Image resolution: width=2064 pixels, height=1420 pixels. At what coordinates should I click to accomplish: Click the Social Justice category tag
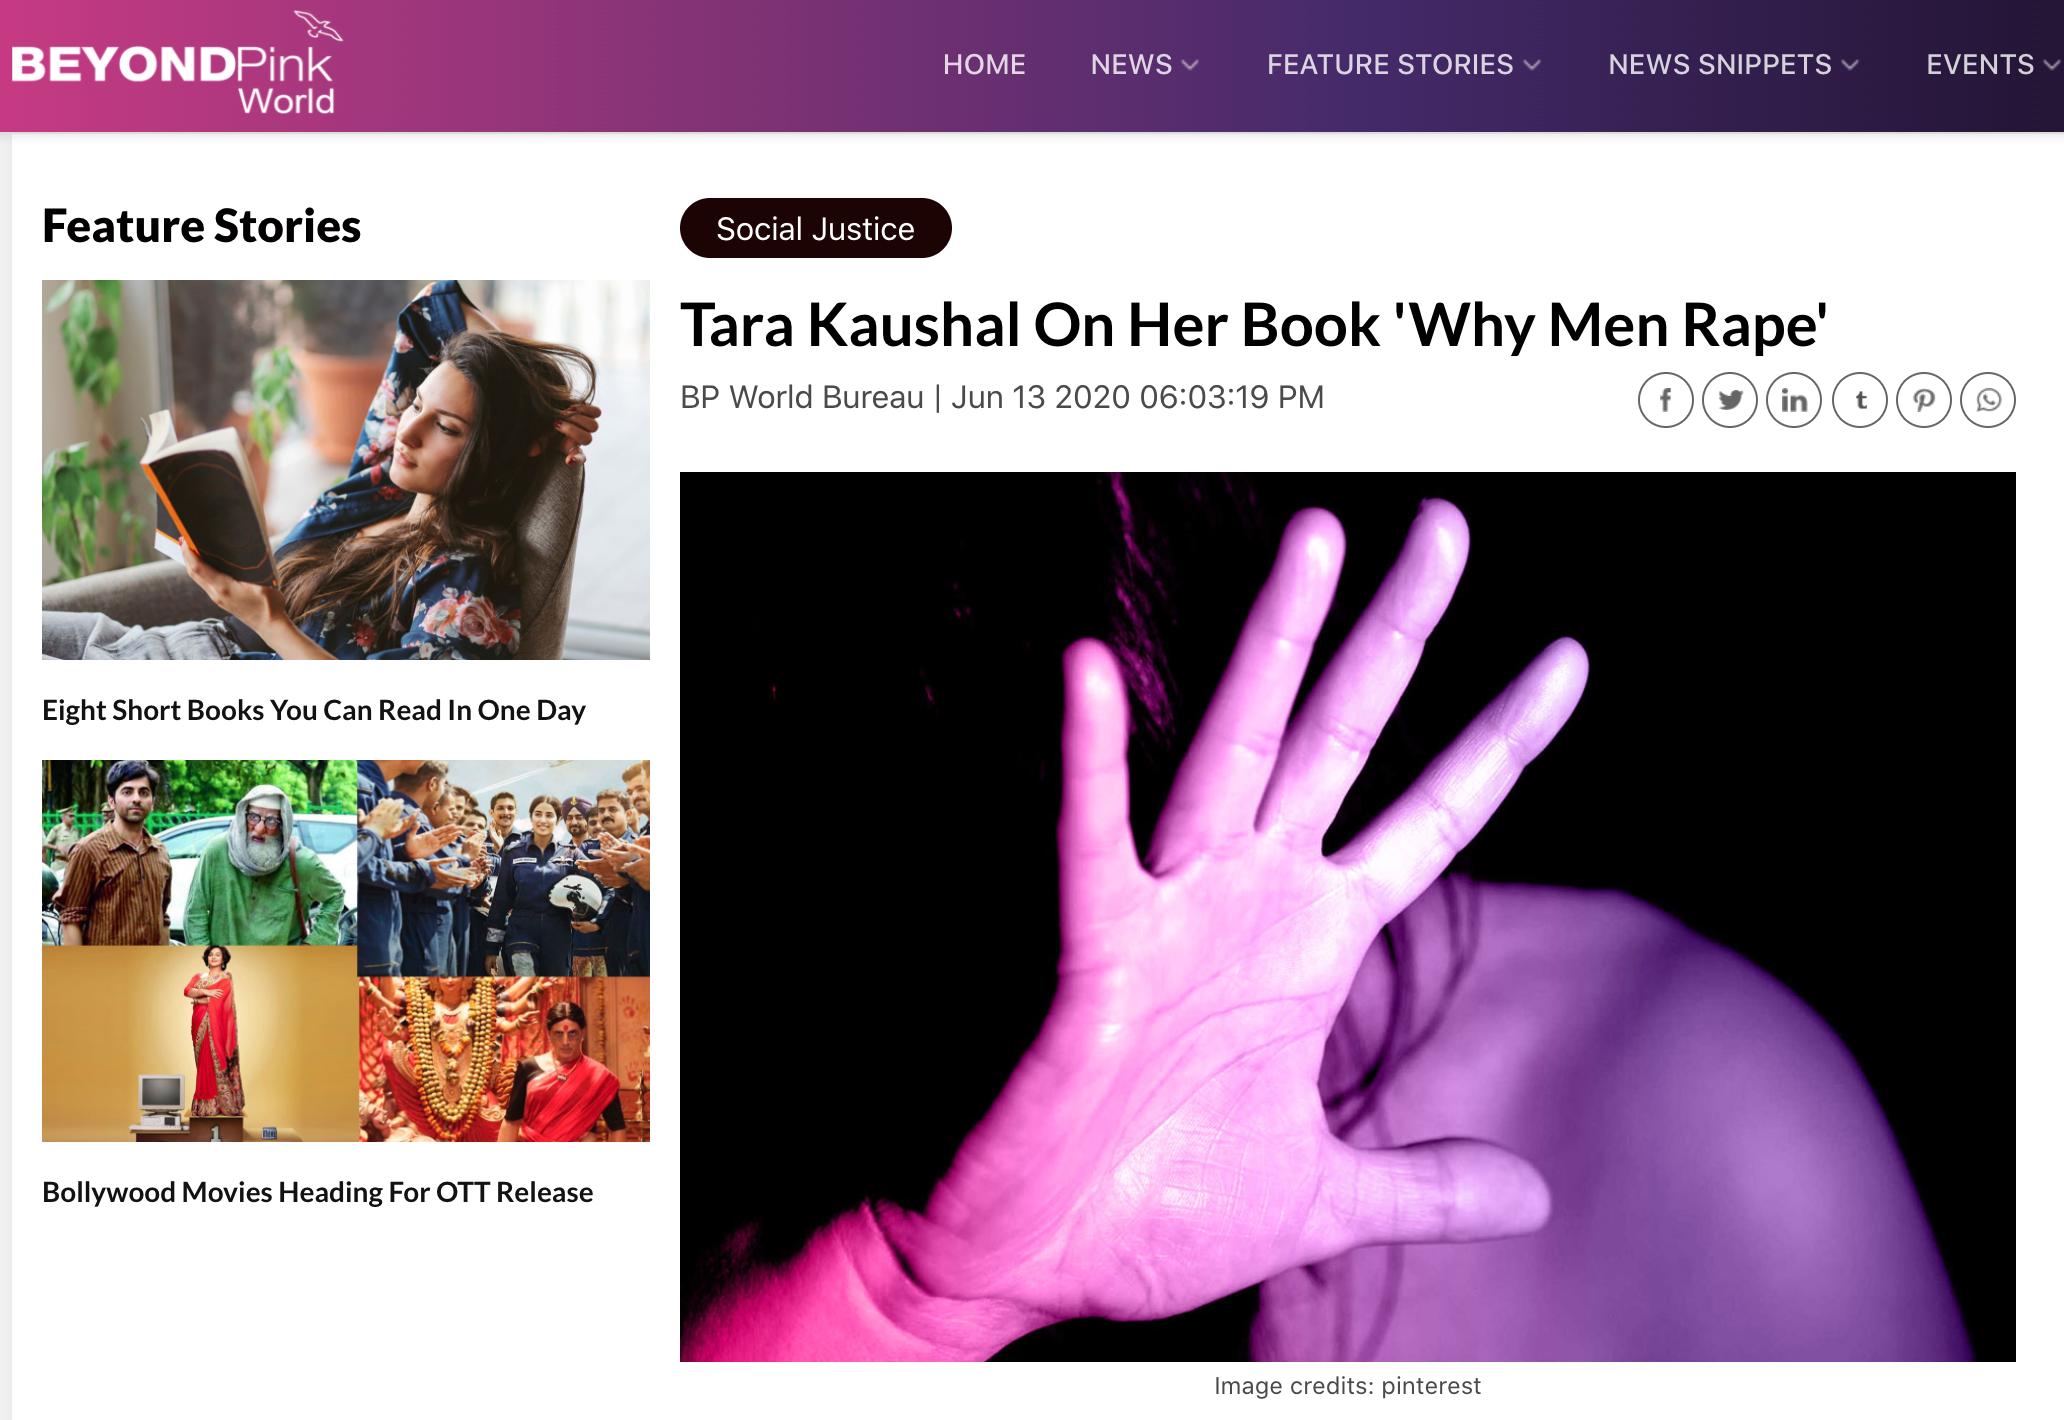(816, 228)
